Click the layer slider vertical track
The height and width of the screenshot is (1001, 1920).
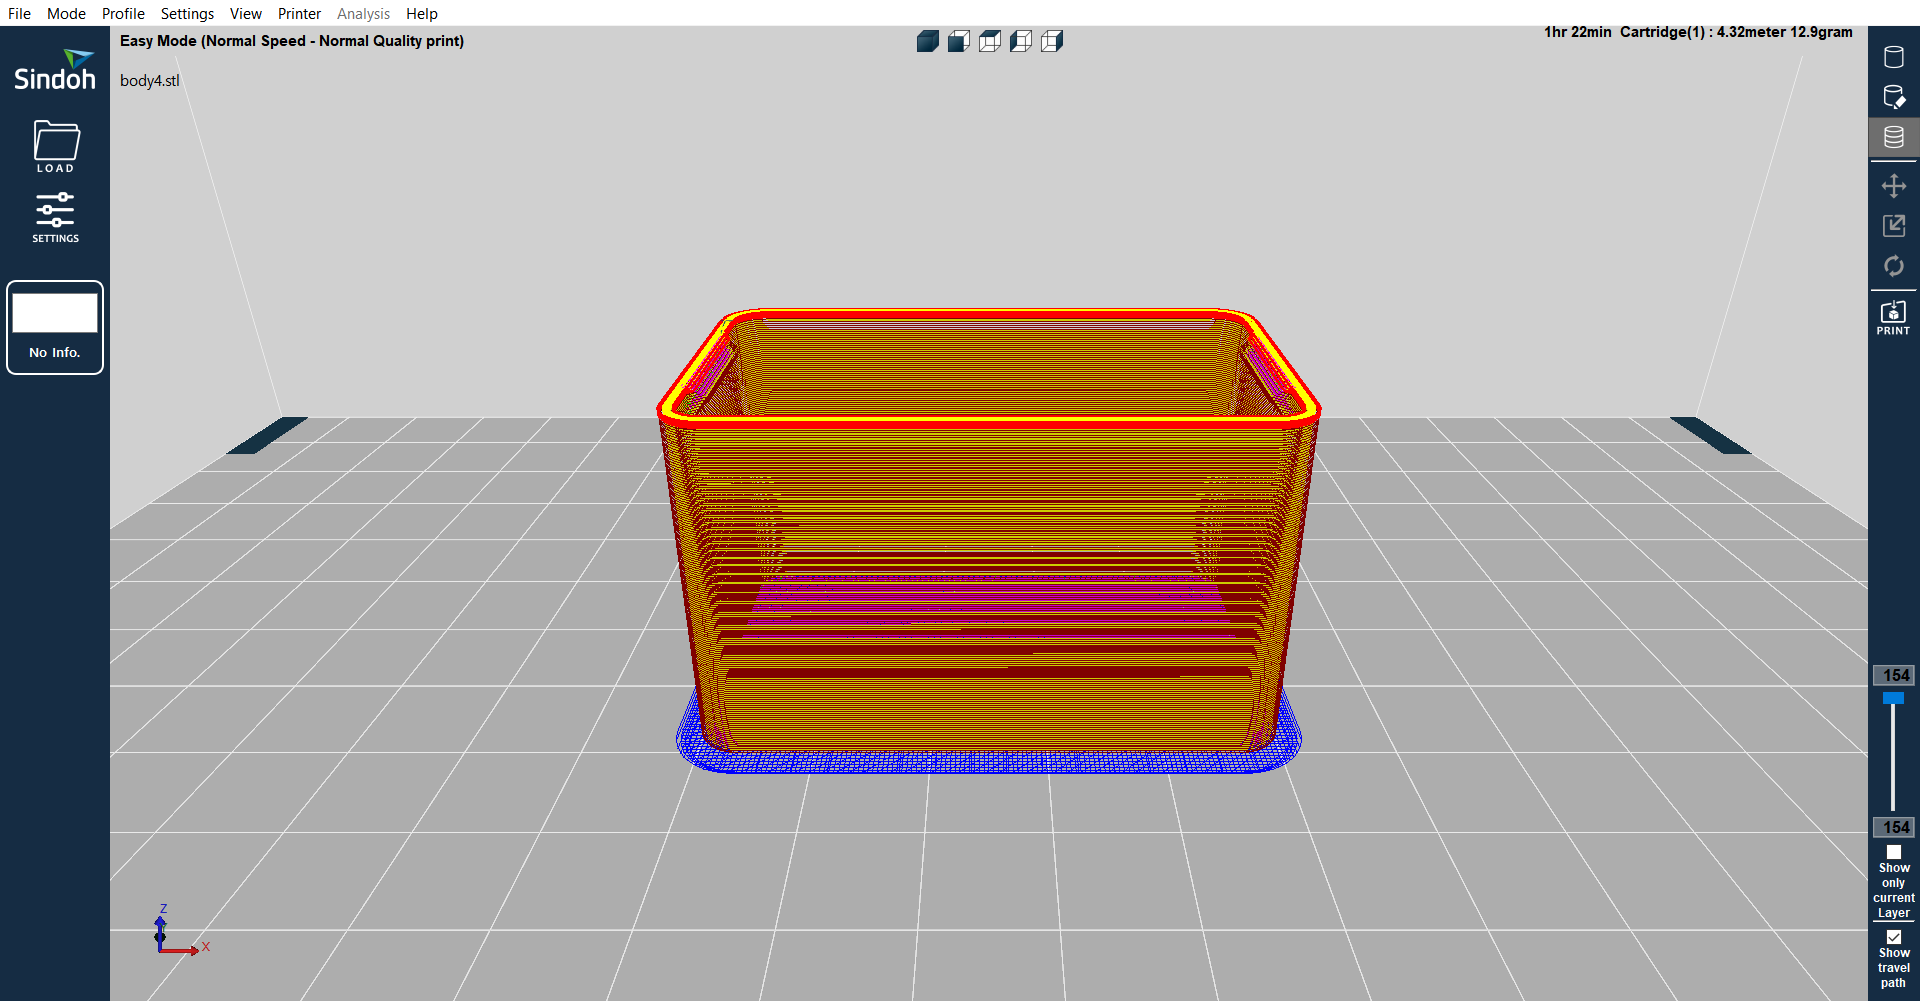coord(1893,757)
